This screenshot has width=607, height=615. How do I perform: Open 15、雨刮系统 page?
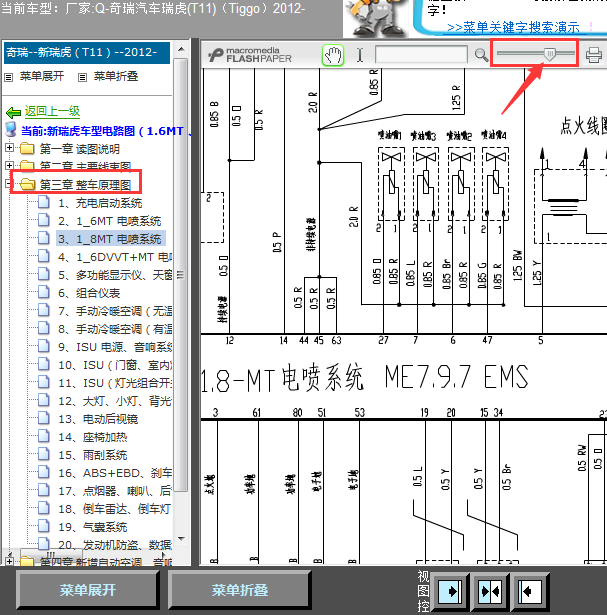[93, 455]
